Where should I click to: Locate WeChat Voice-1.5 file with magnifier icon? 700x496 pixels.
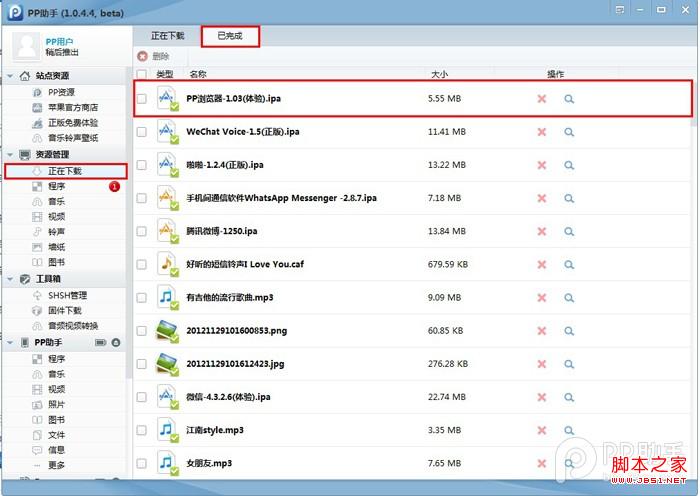(x=569, y=132)
